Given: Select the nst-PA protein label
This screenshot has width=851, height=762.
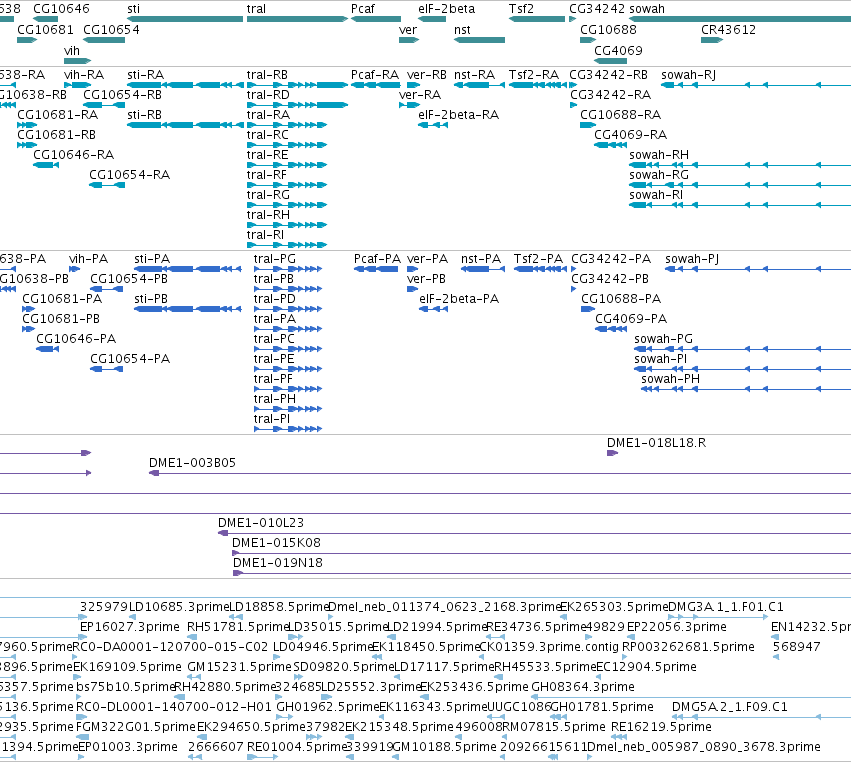Looking at the screenshot, I should (481, 259).
